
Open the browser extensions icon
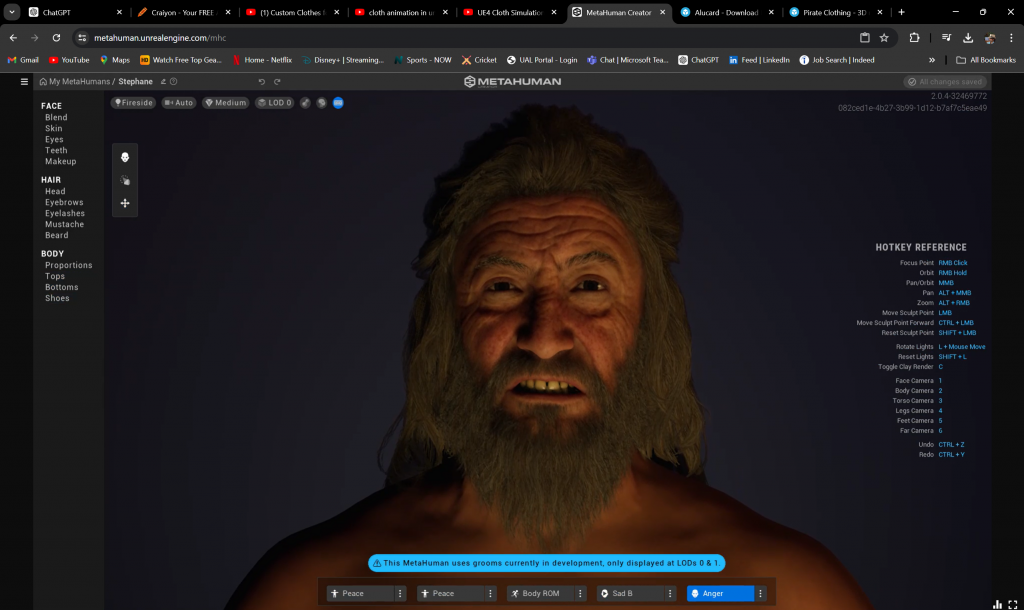click(914, 38)
